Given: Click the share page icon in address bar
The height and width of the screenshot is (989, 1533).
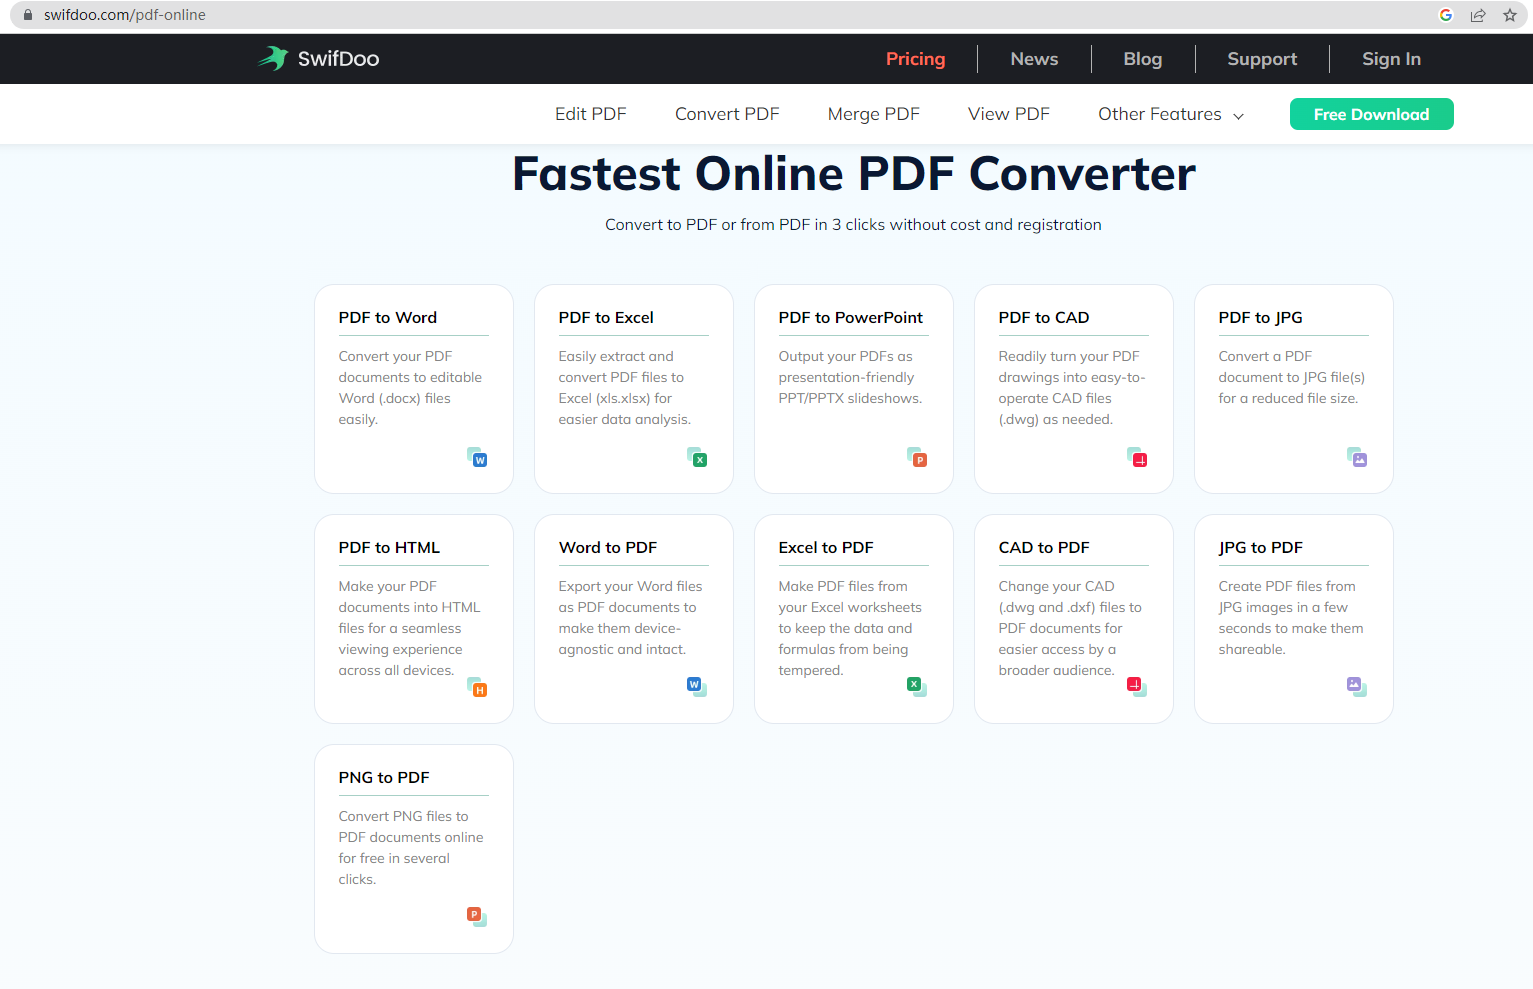Looking at the screenshot, I should [1478, 15].
